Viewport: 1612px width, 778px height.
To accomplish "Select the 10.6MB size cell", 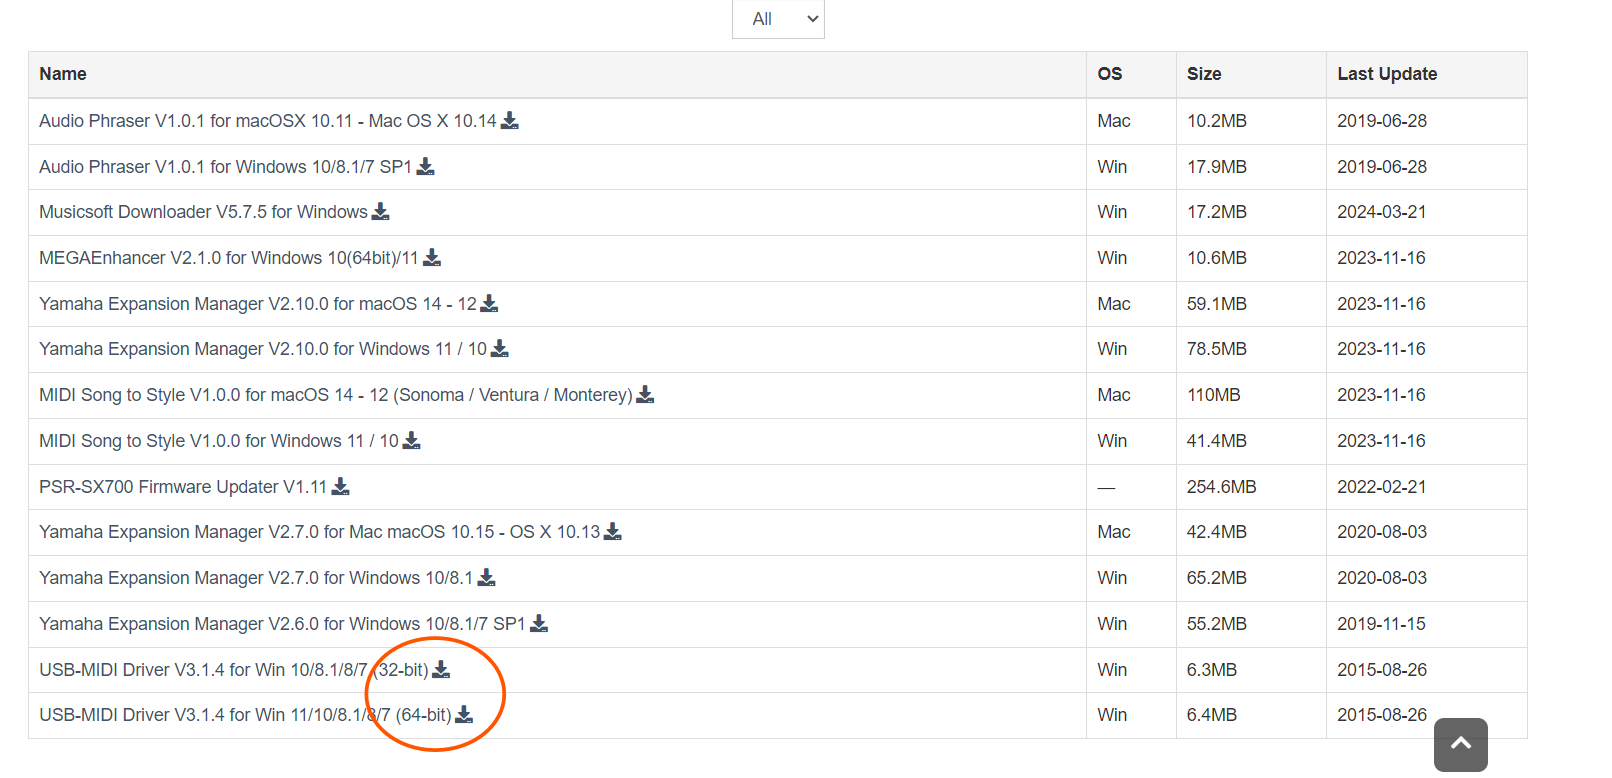I will tap(1251, 258).
